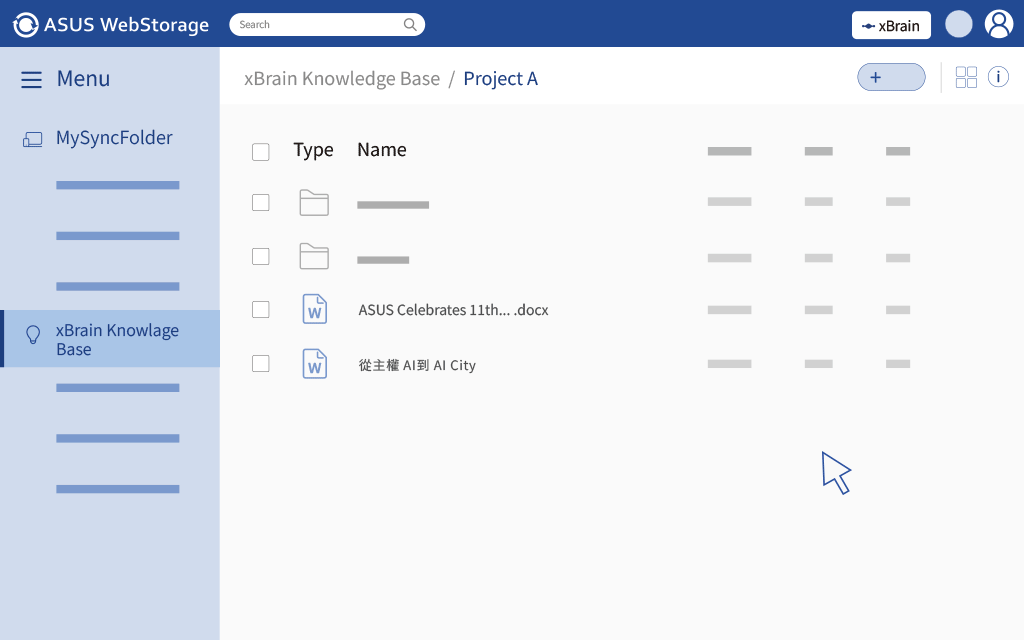Screen dimensions: 1024x640
Task: Check the box for 從主權 AI到 AI City
Action: (x=261, y=364)
